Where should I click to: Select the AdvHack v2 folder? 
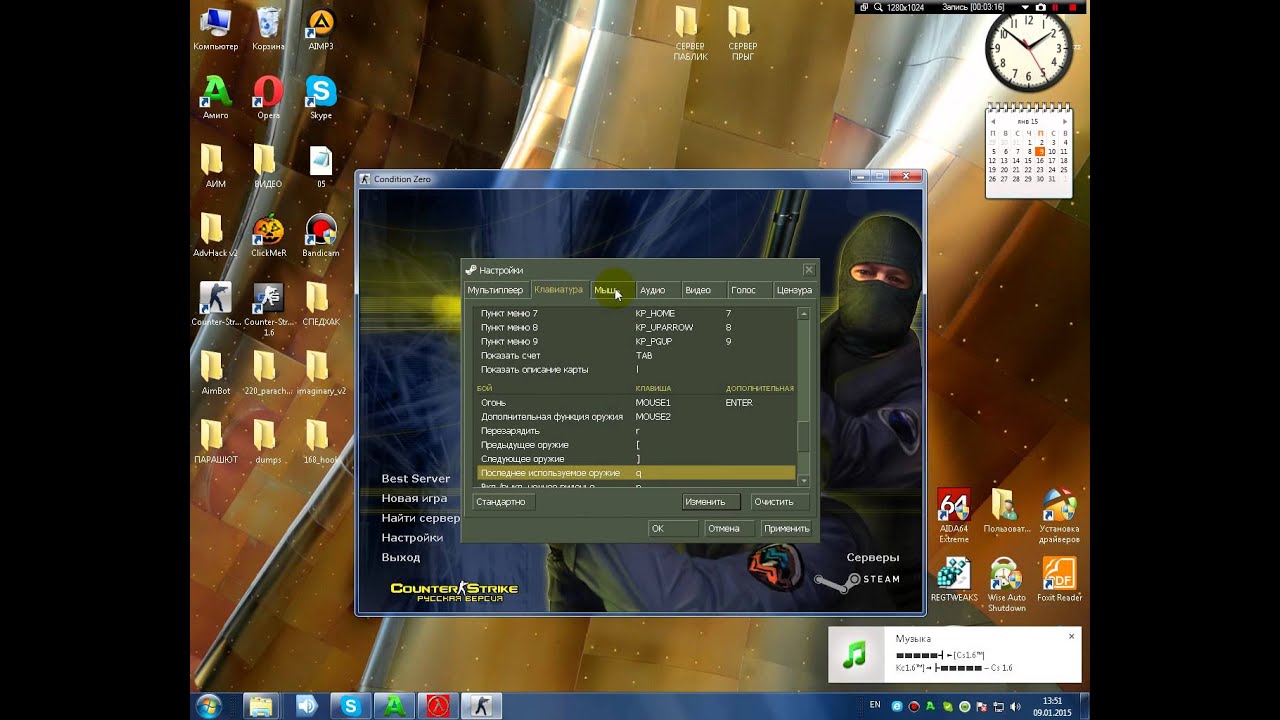215,236
